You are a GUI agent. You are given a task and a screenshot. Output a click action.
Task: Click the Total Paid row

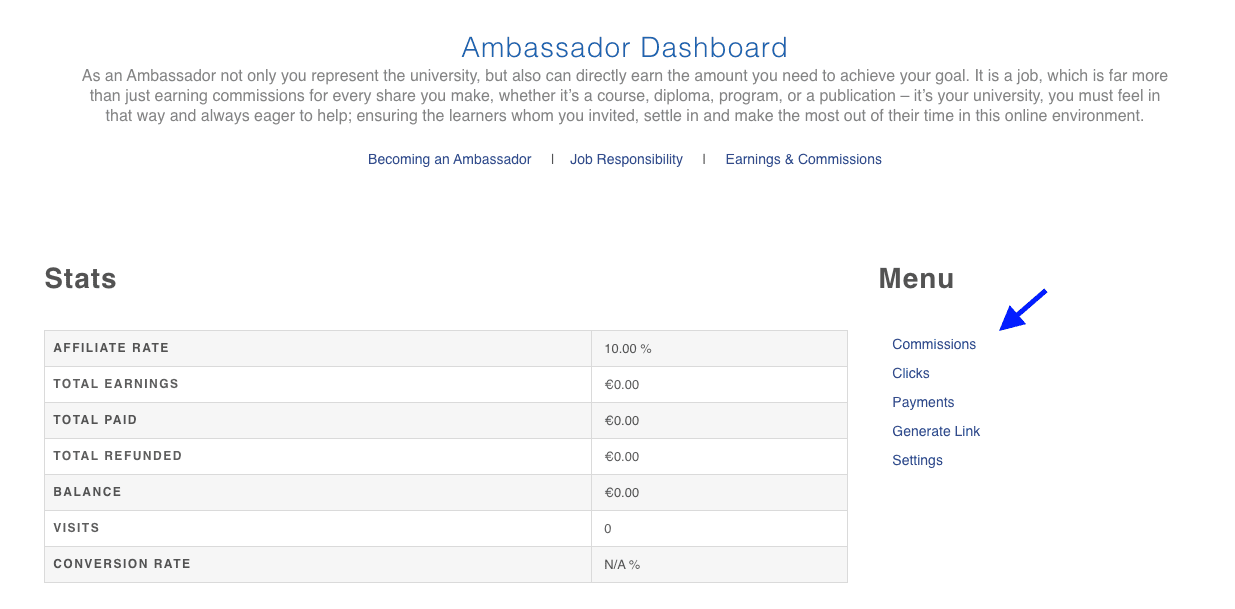point(445,420)
